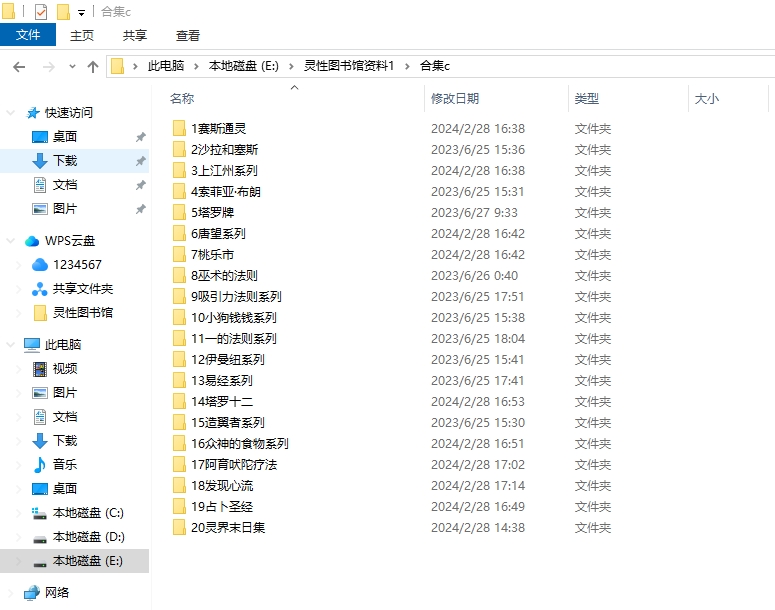Open 共享文件夹 in WPS cloud
This screenshot has width=775, height=610.
(83, 288)
